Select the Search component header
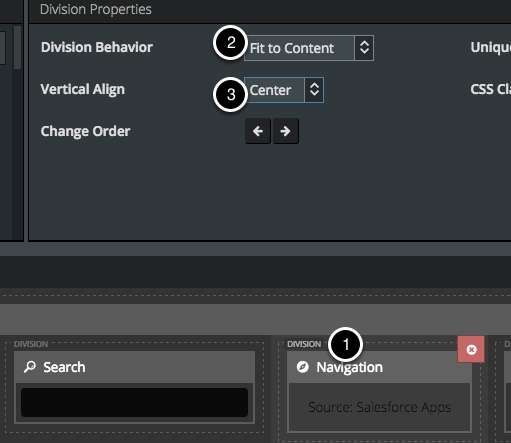Viewport: 511px width, 443px height. [135, 367]
